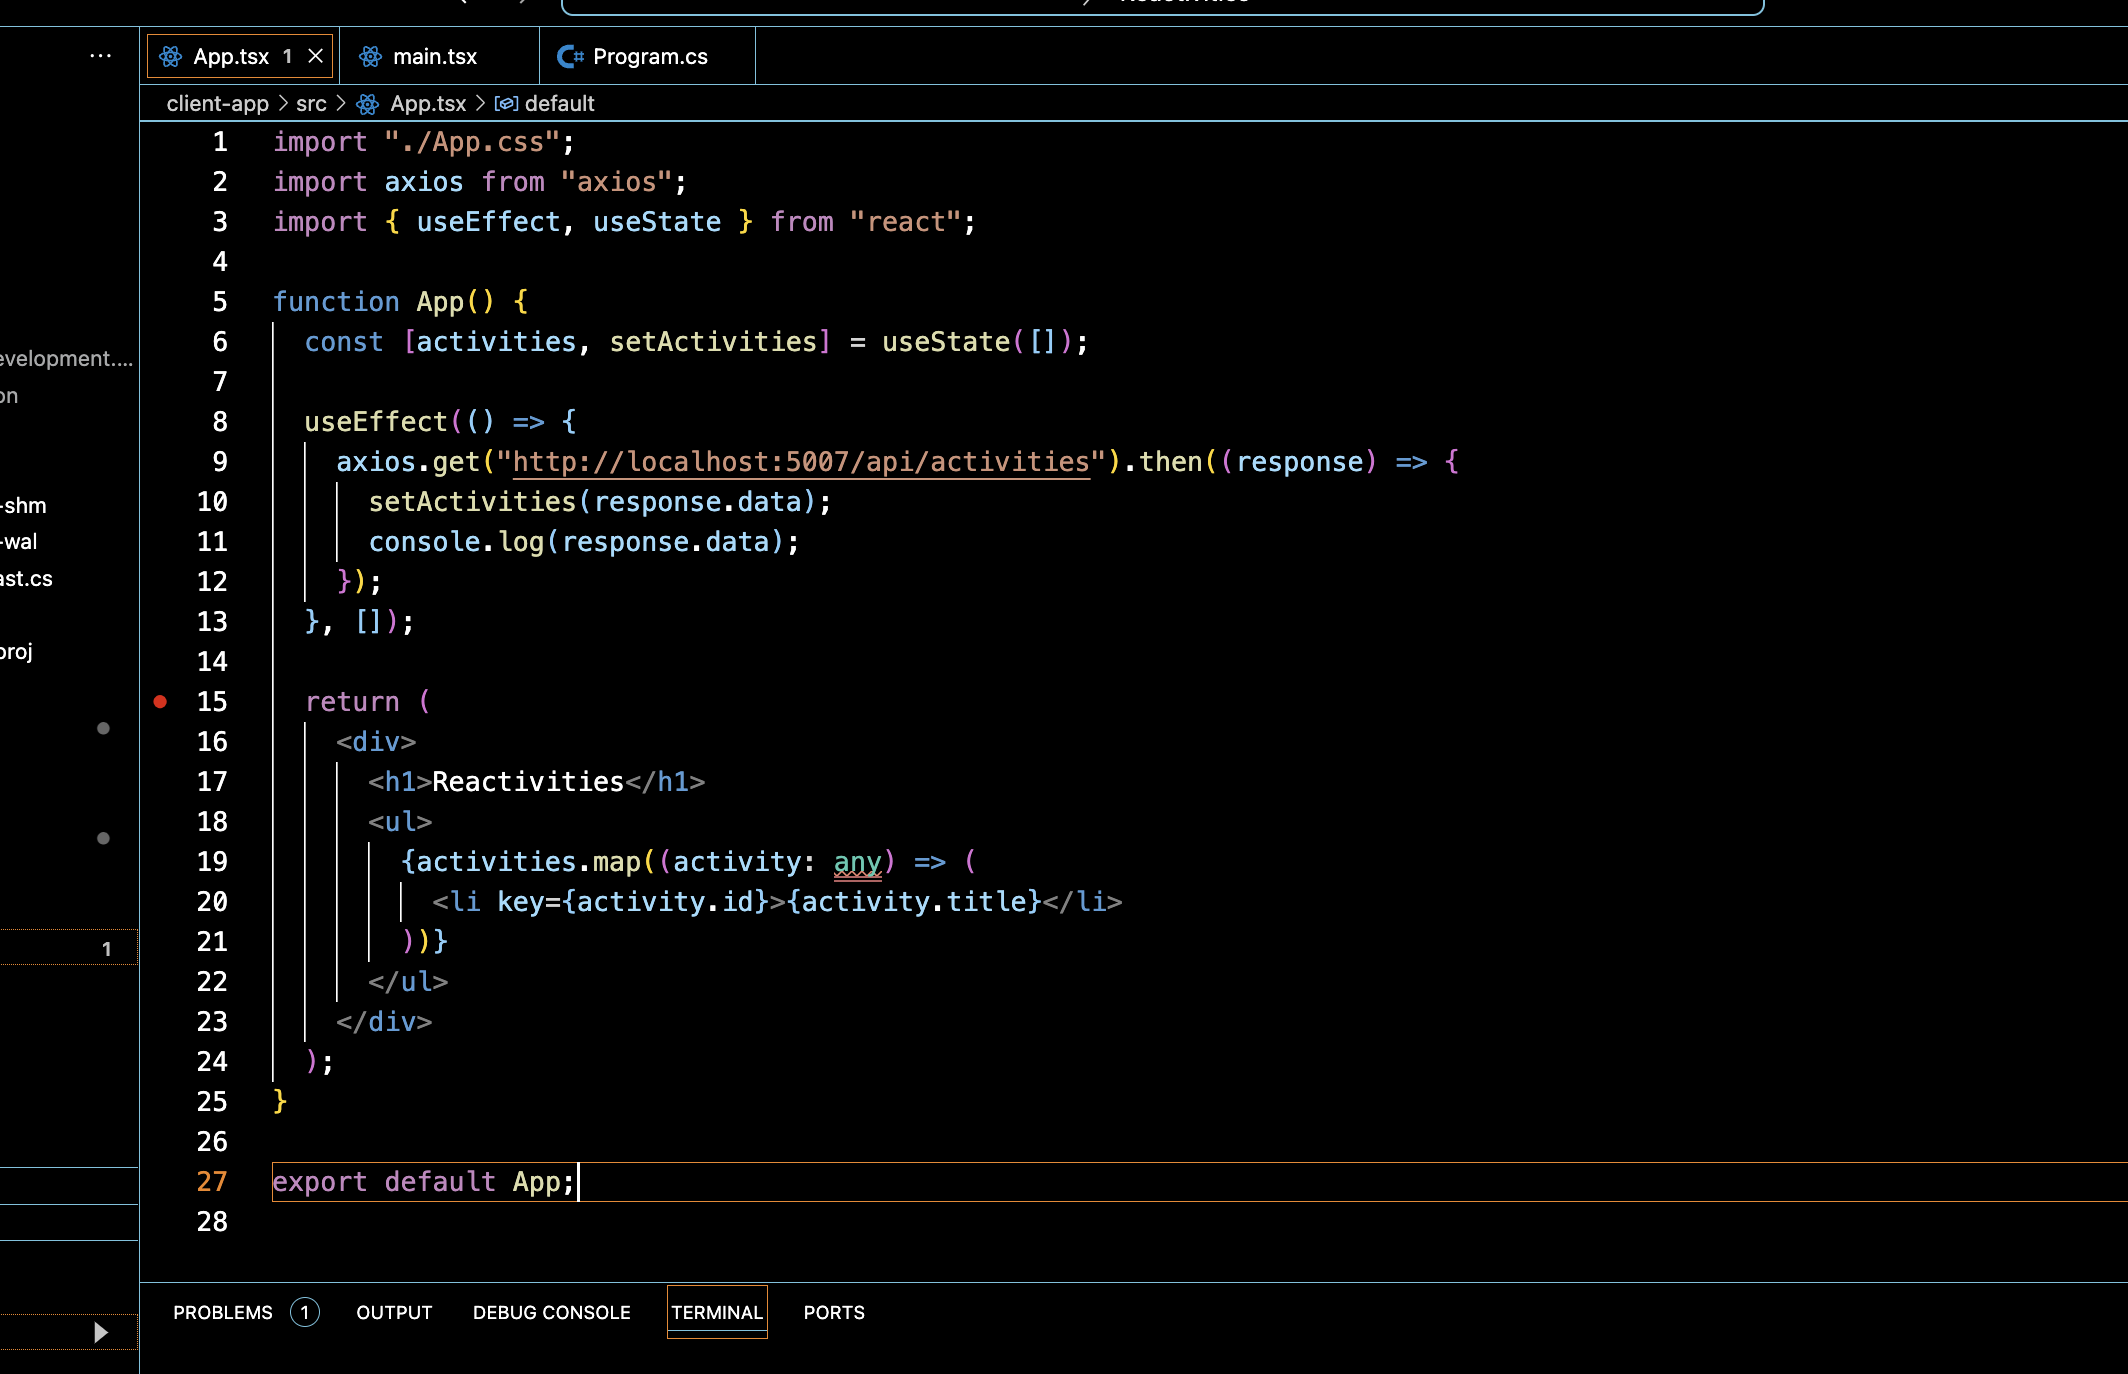Click the React icon in breadcrumb path
Image resolution: width=2128 pixels, height=1374 pixels.
click(368, 104)
